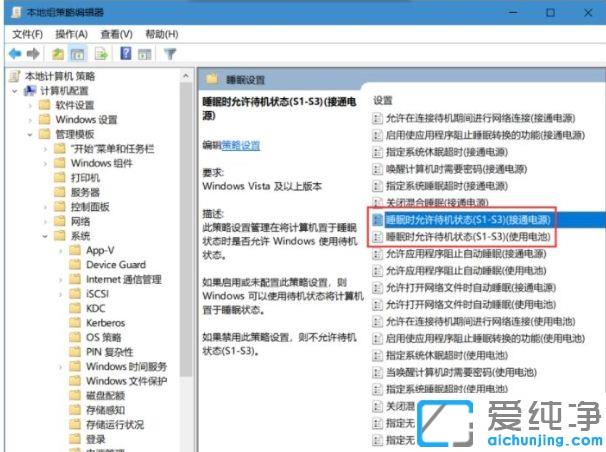Select 指定系统休眠超时(接通电源) policy
Viewport: 606px width, 452px height.
point(446,152)
